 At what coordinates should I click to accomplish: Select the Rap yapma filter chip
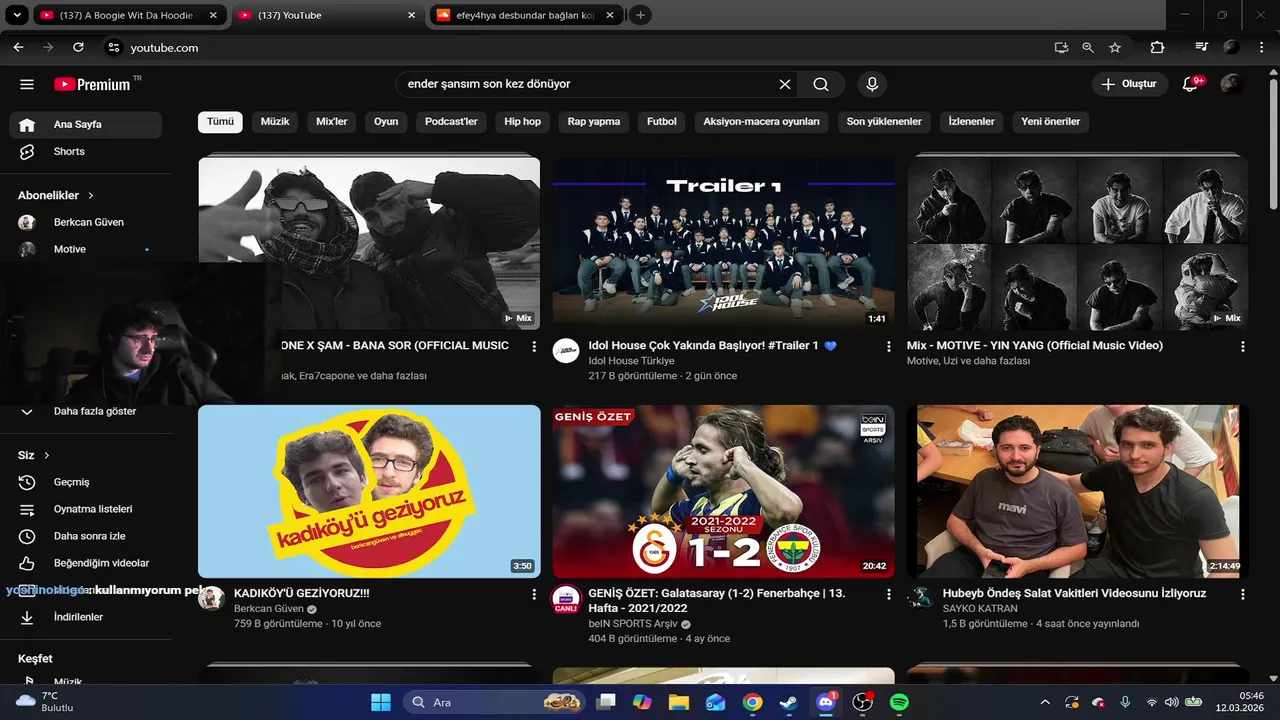pos(594,121)
